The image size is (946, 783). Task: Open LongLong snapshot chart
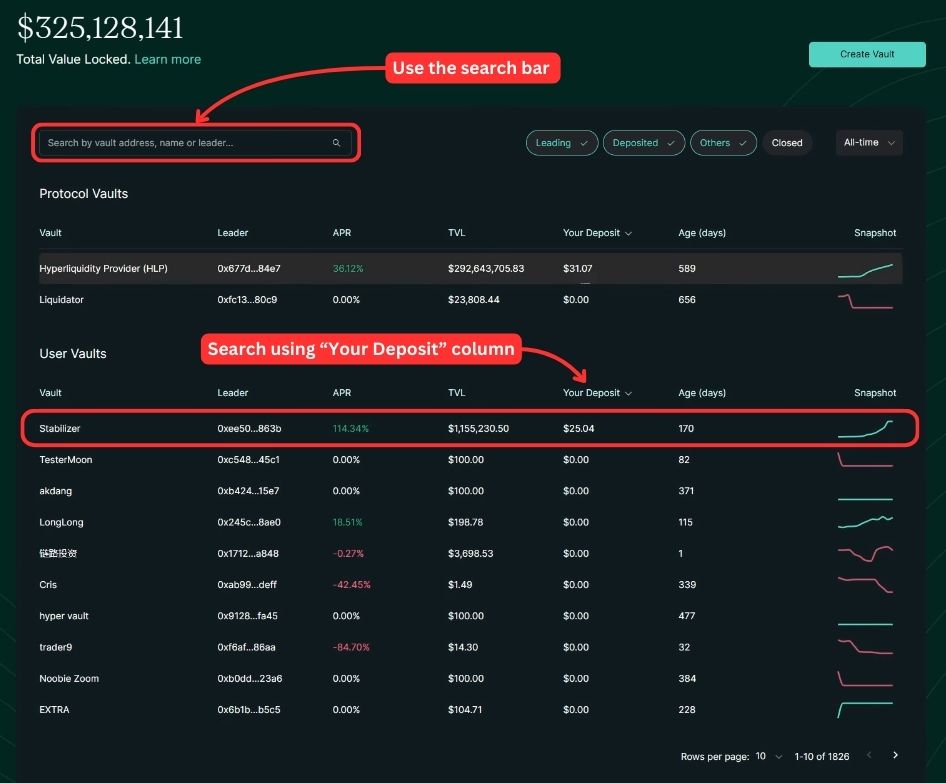865,522
